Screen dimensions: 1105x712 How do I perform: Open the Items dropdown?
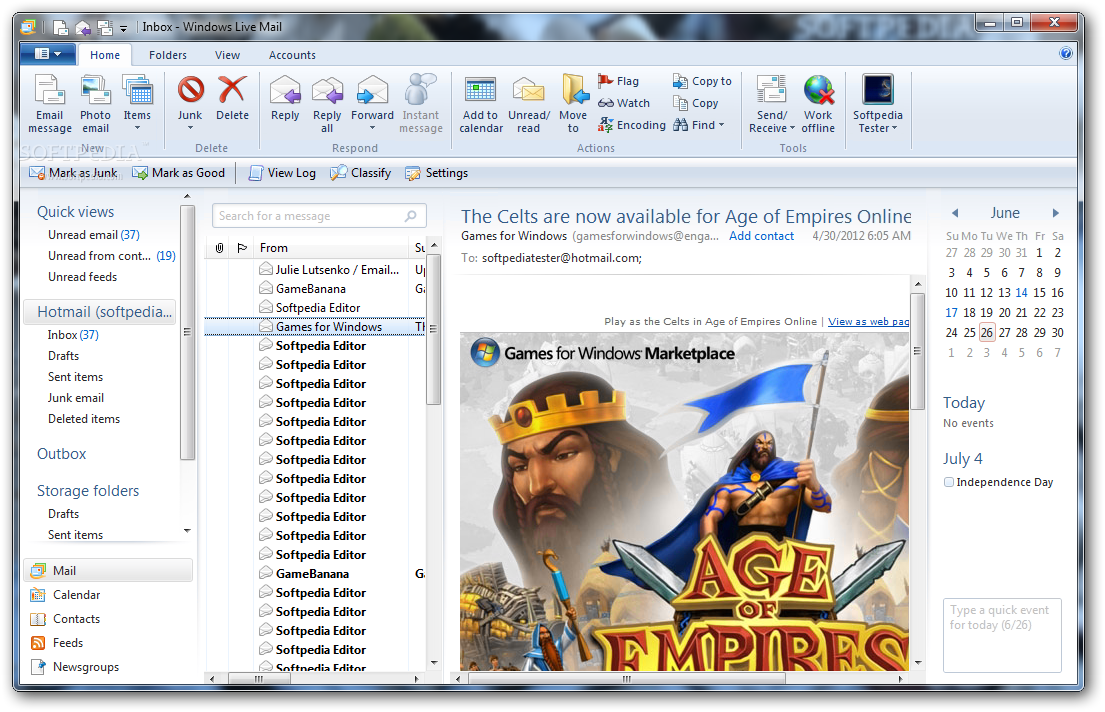137,103
